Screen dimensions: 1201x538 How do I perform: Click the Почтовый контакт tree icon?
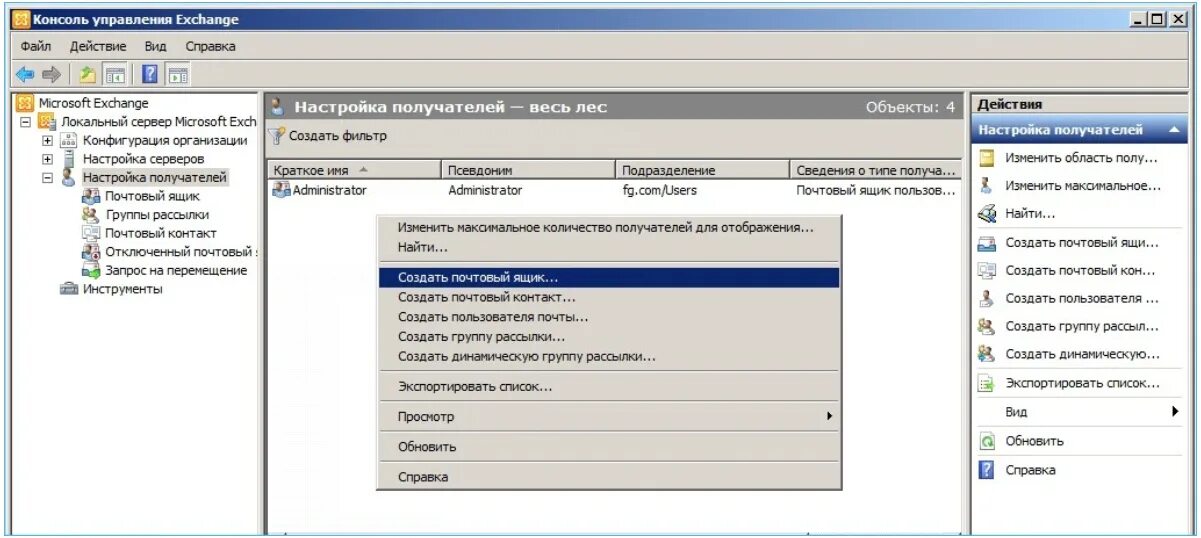coord(91,233)
